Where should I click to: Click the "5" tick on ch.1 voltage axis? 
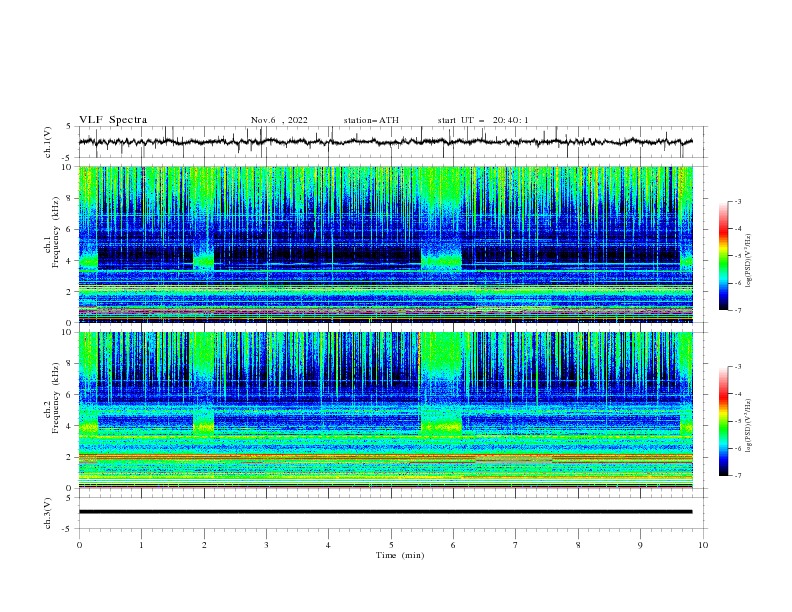pos(69,126)
